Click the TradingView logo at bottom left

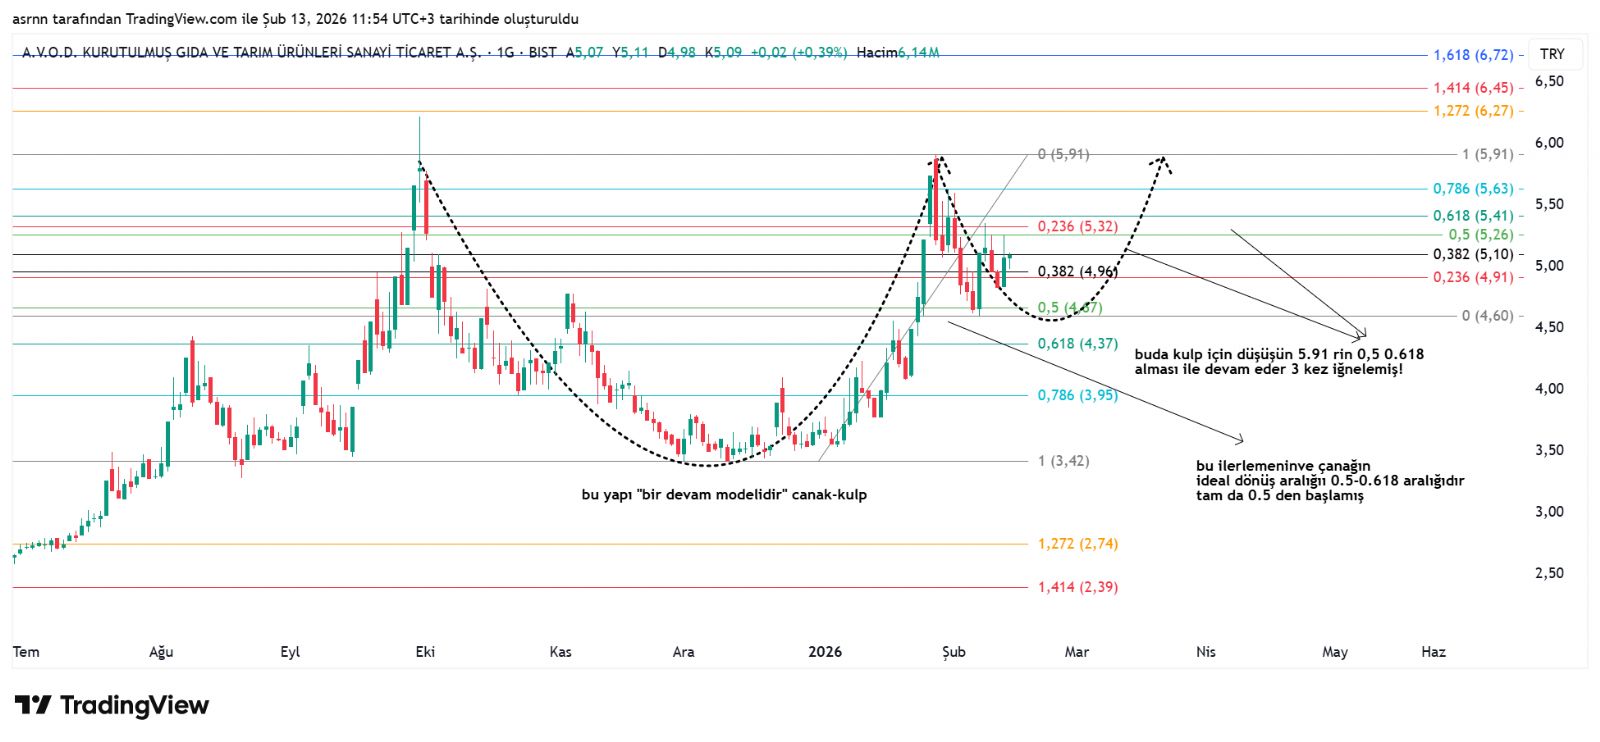[112, 706]
